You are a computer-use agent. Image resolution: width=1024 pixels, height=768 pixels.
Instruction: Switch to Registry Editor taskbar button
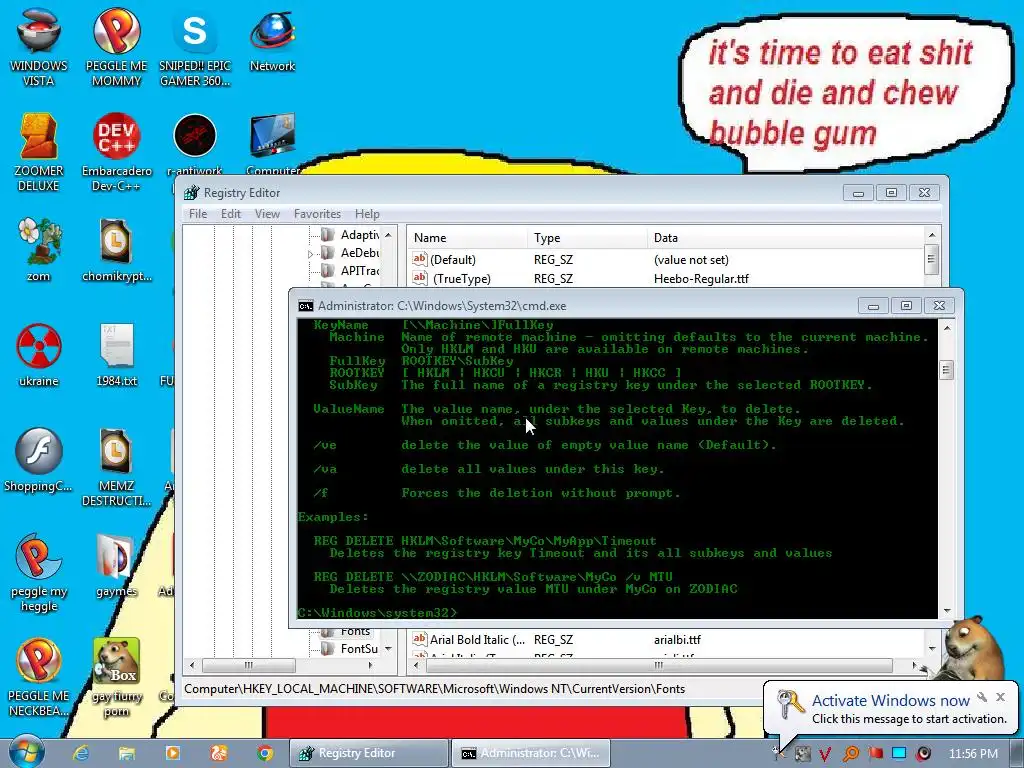[369, 753]
